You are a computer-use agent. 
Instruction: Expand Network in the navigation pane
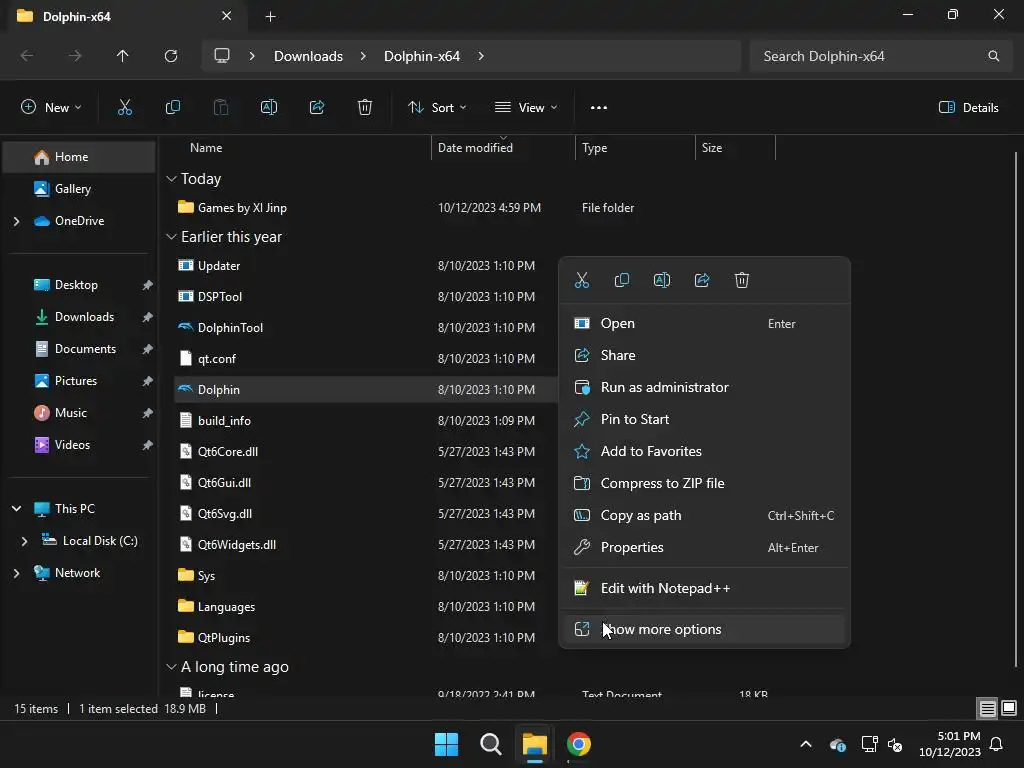click(x=16, y=573)
